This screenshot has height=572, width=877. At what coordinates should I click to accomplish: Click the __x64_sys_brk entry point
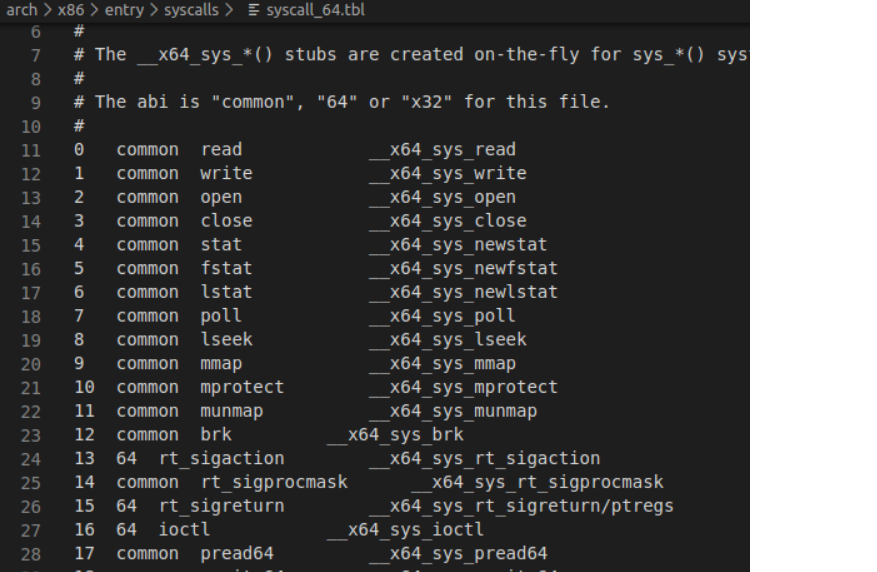[x=395, y=435]
